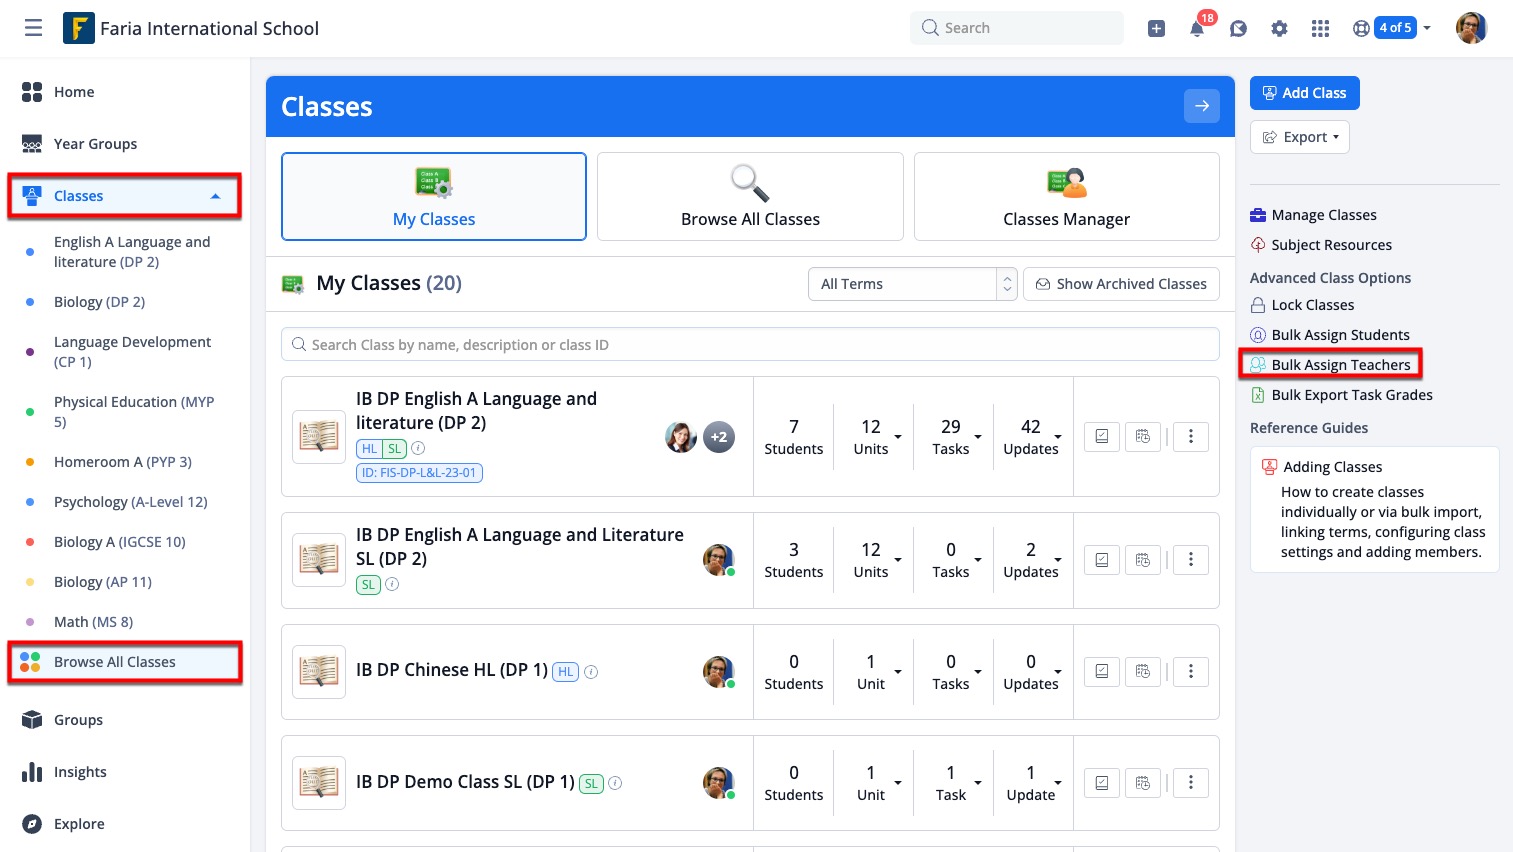Collapse the Classes sidebar section
This screenshot has width=1513, height=852.
tap(215, 196)
